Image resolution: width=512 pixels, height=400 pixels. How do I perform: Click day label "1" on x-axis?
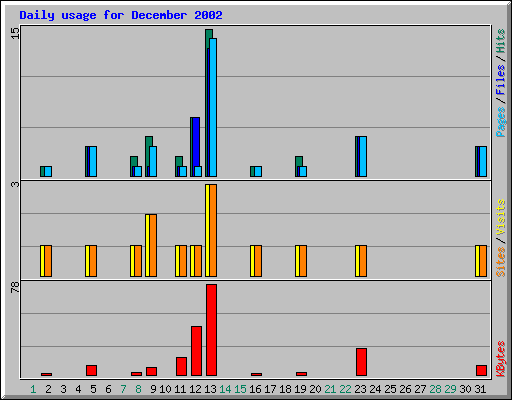[33, 389]
